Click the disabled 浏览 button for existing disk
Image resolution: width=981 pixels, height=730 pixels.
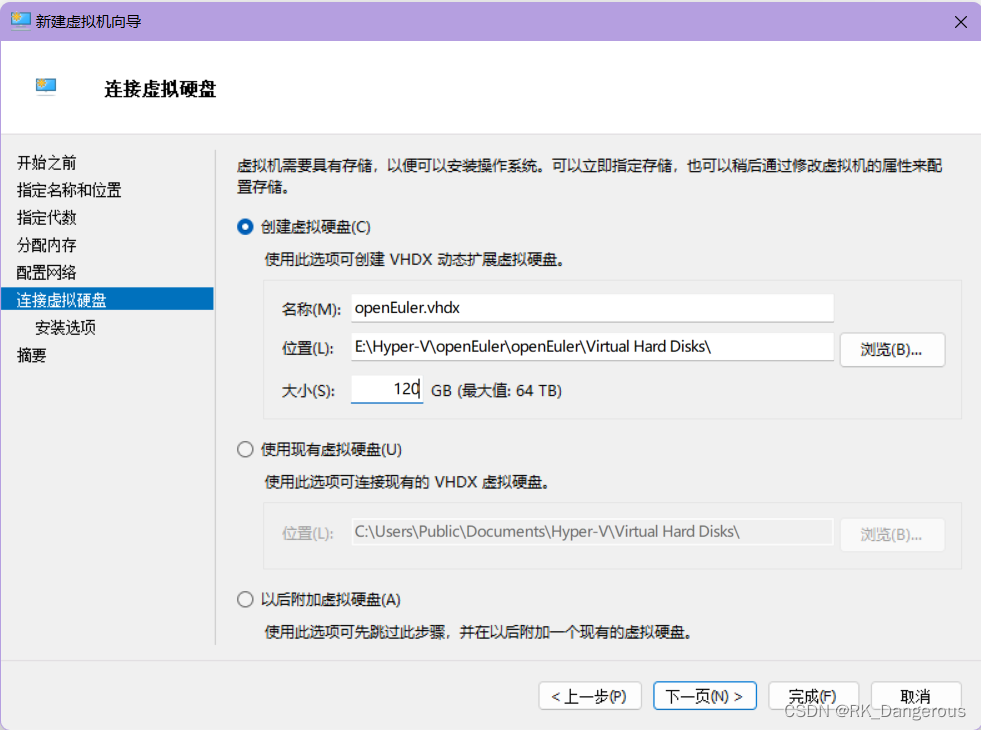[892, 534]
